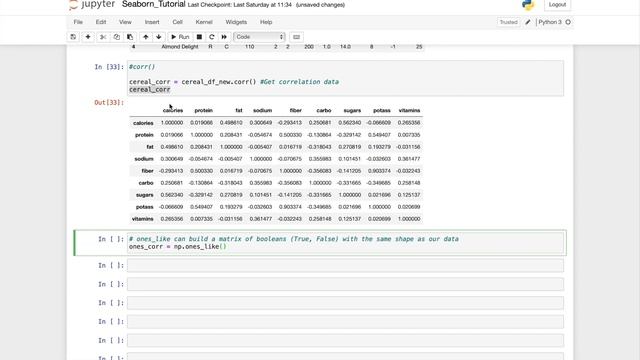
Task: Click the Python logo icon
Action: (x=528, y=4)
